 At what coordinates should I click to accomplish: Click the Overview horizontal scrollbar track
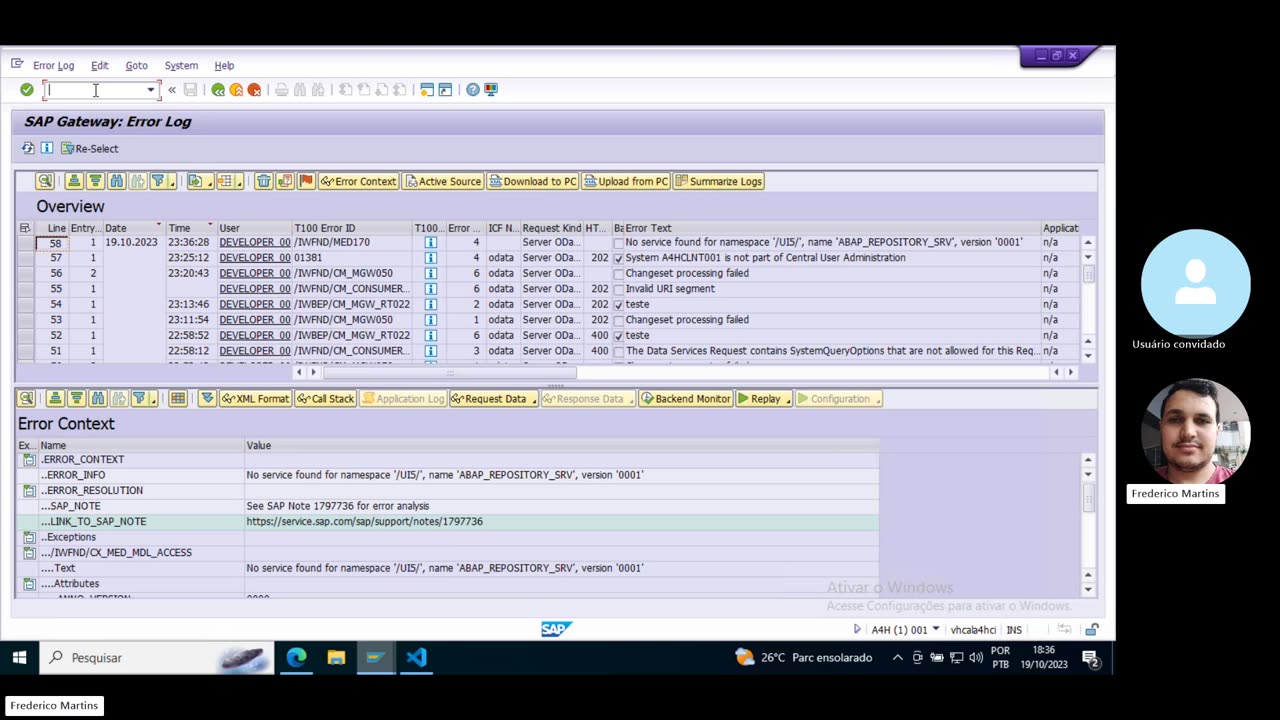point(684,372)
